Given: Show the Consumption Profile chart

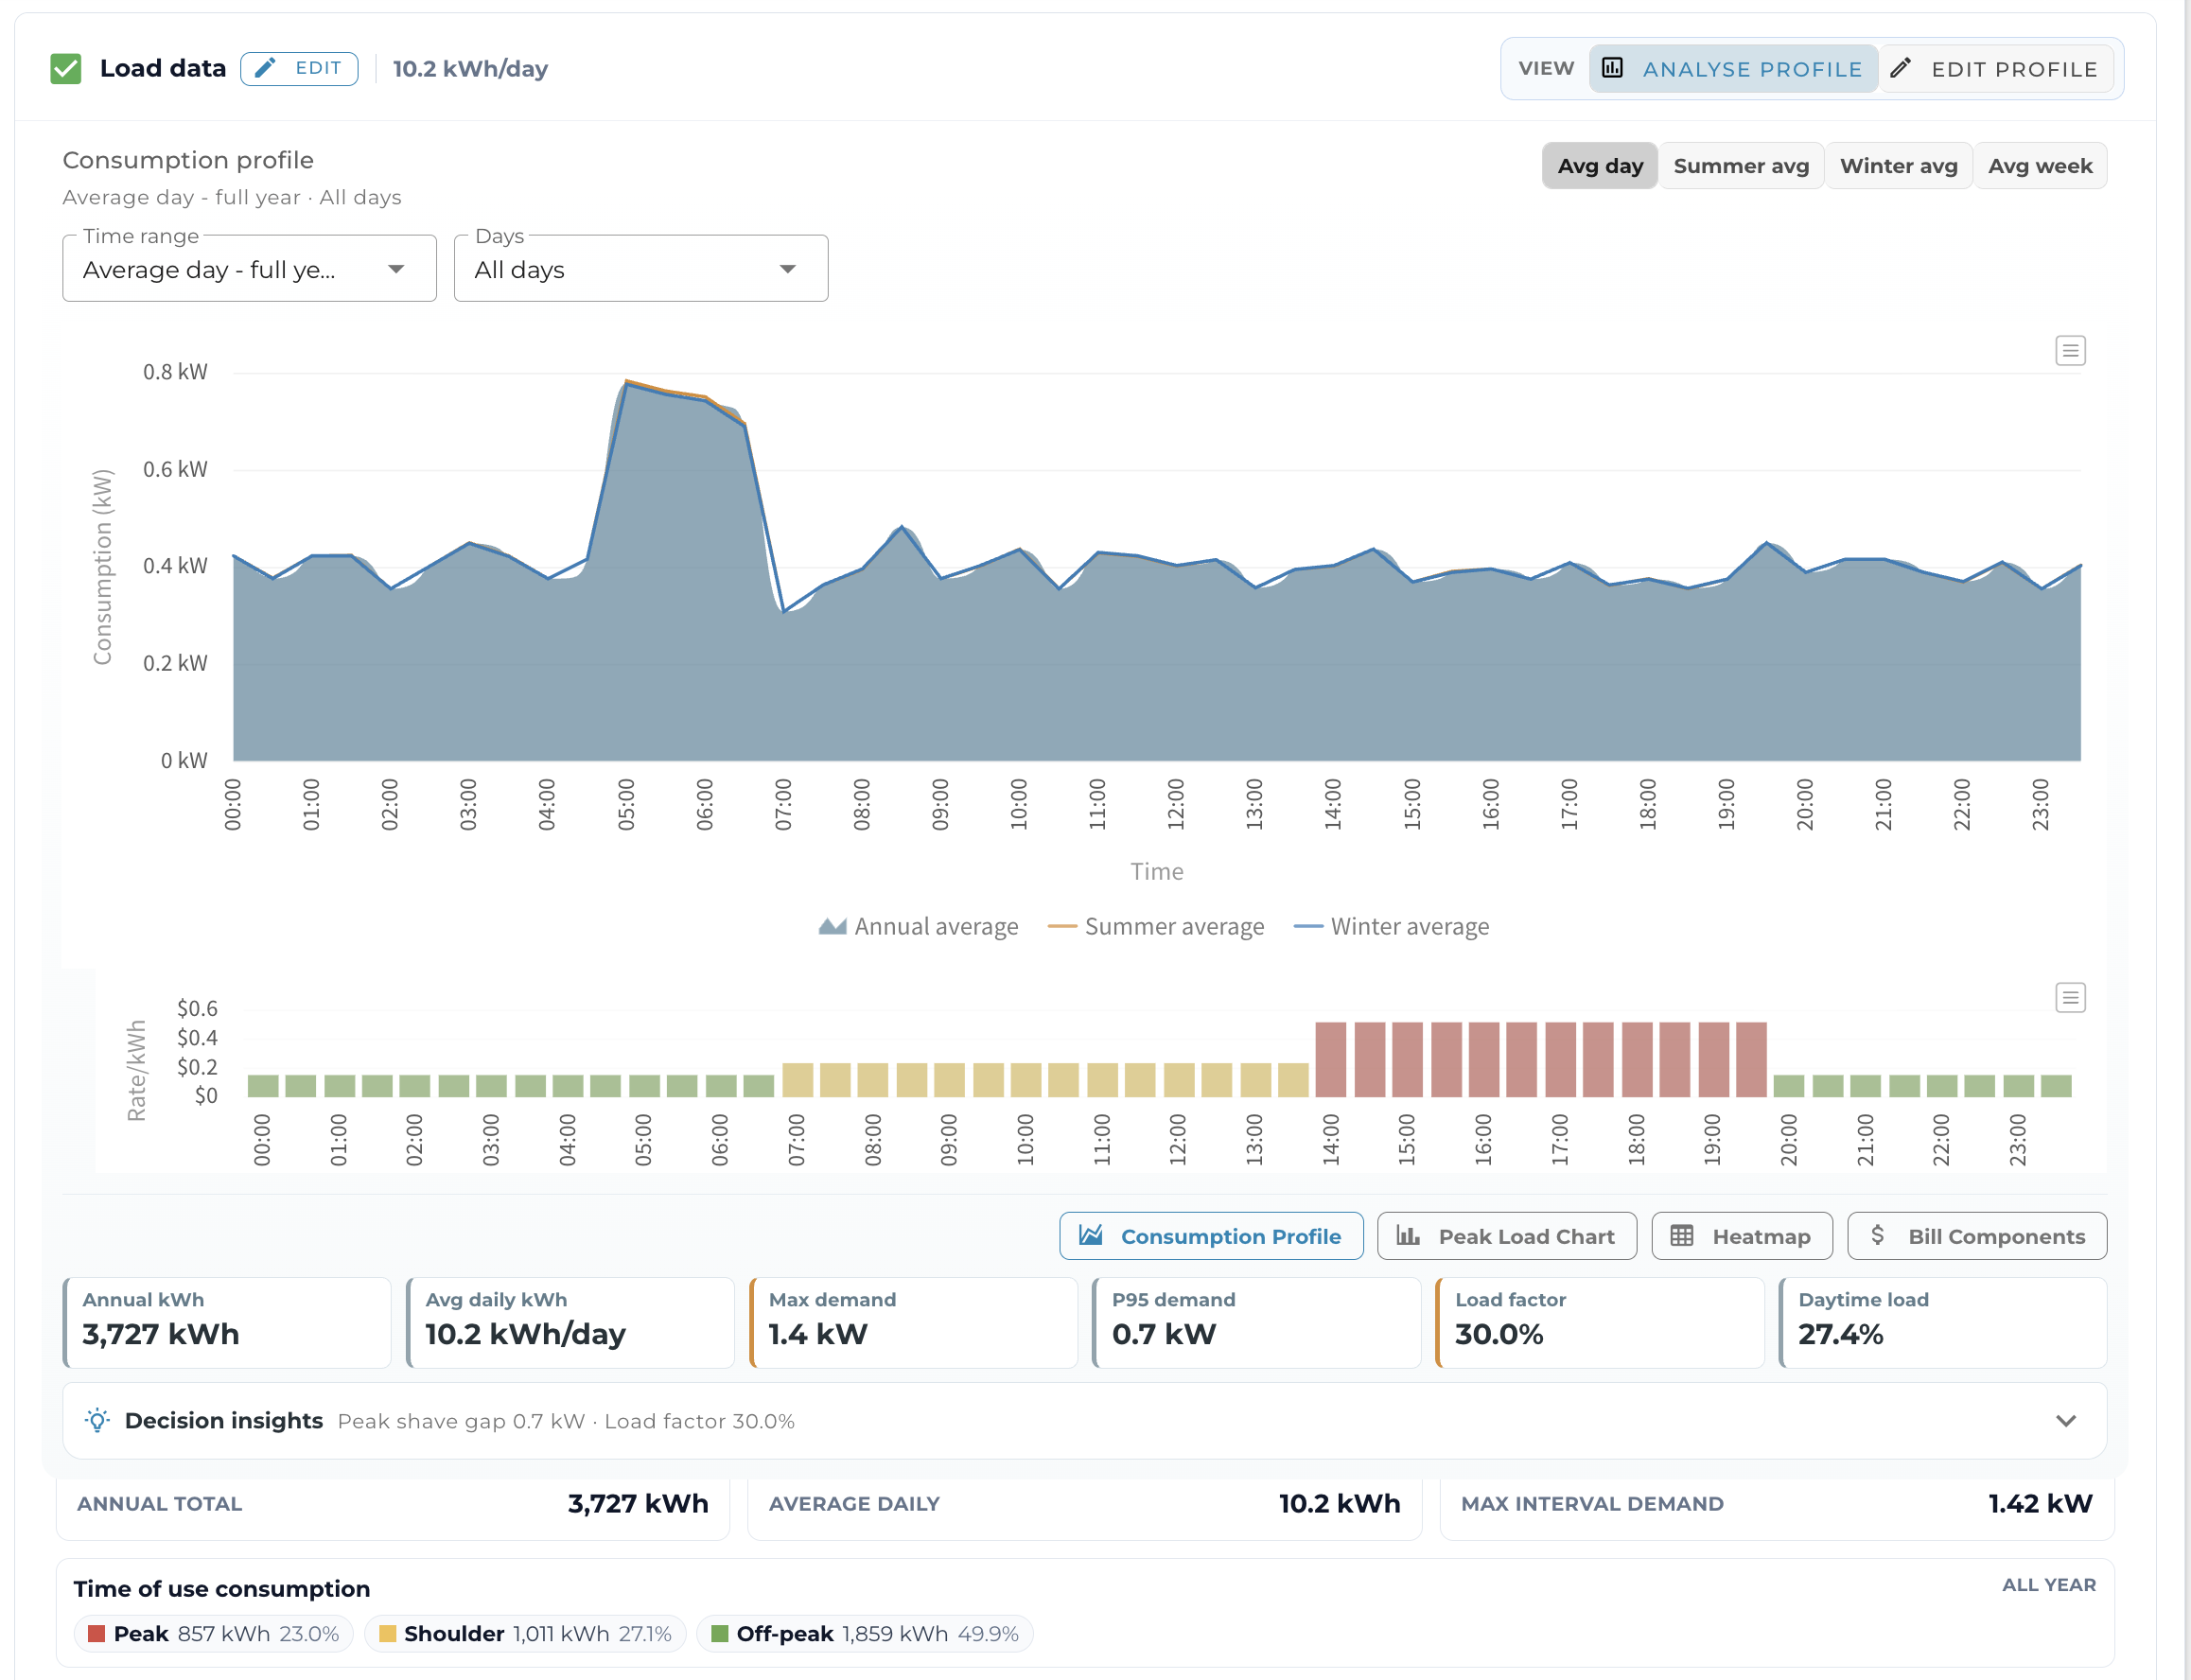Looking at the screenshot, I should 1211,1236.
